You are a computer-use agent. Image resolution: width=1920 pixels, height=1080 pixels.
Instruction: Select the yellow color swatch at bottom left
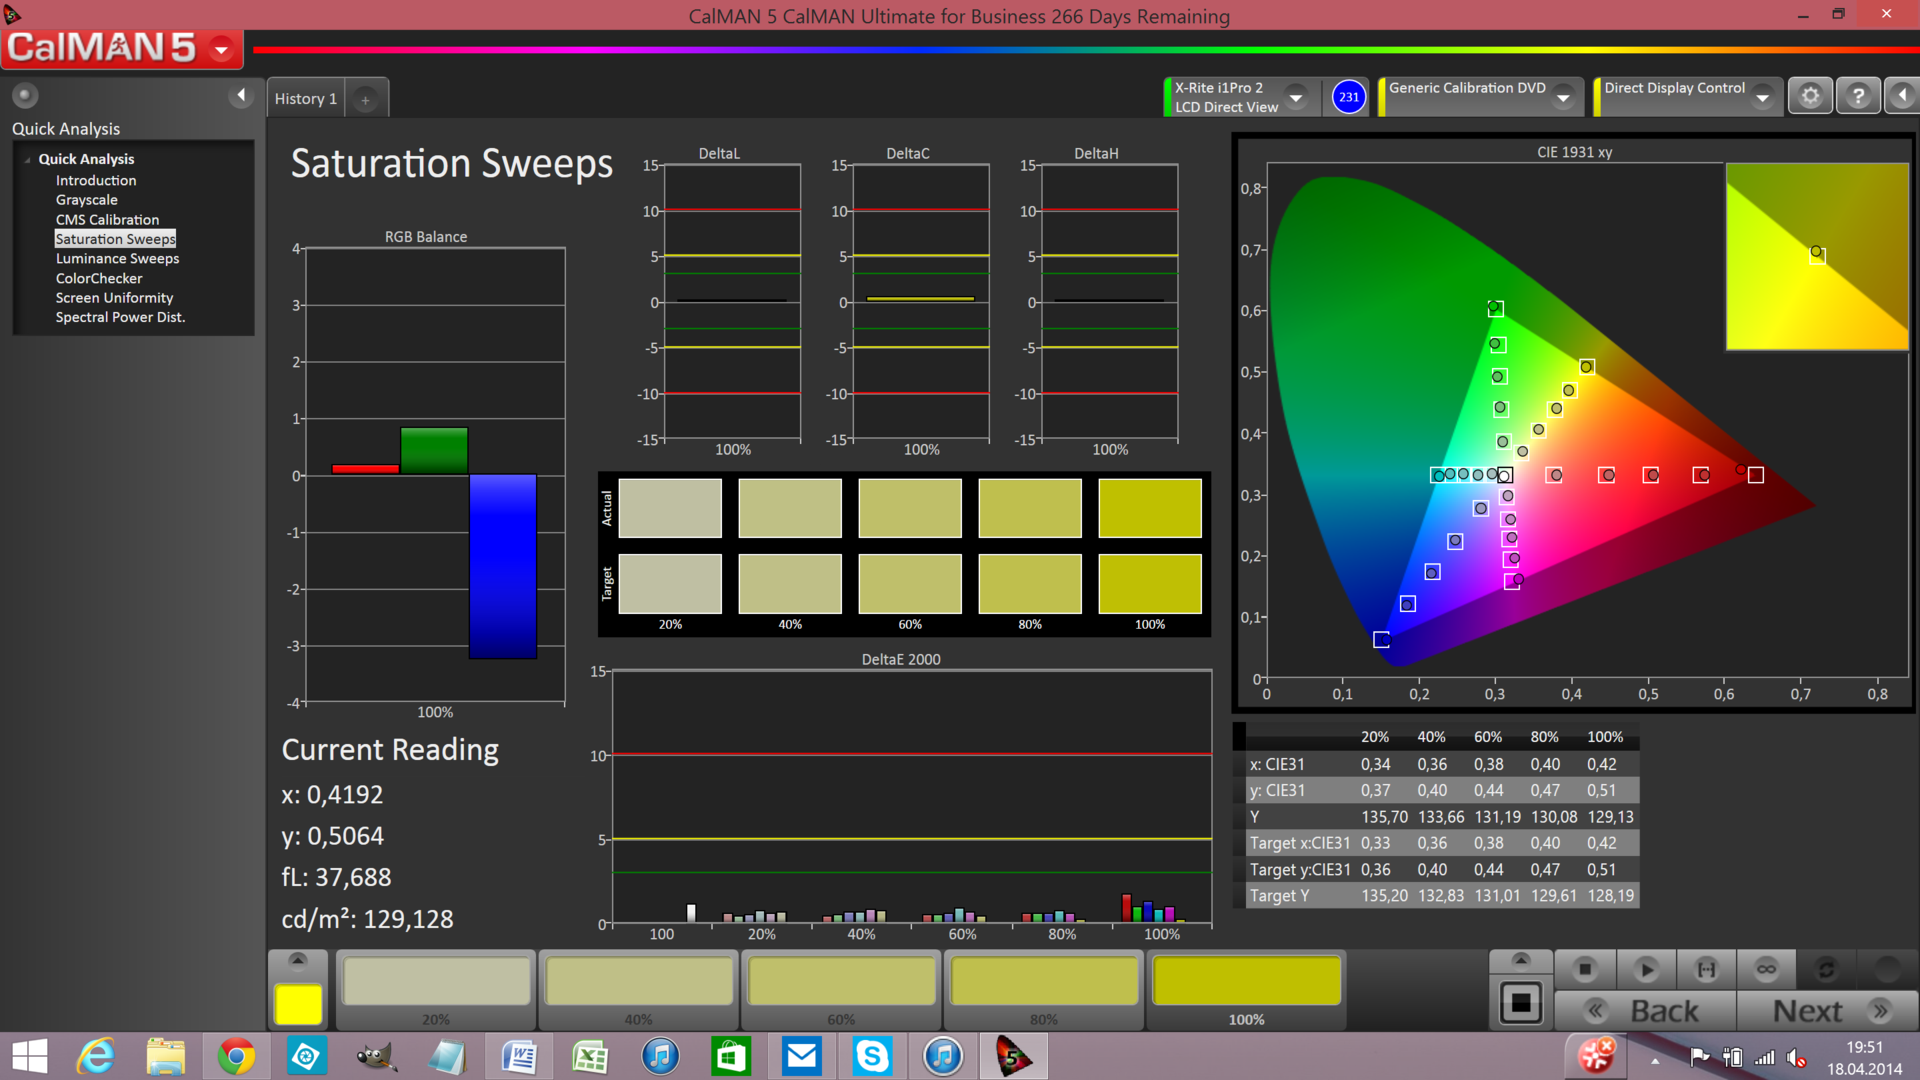tap(298, 1004)
